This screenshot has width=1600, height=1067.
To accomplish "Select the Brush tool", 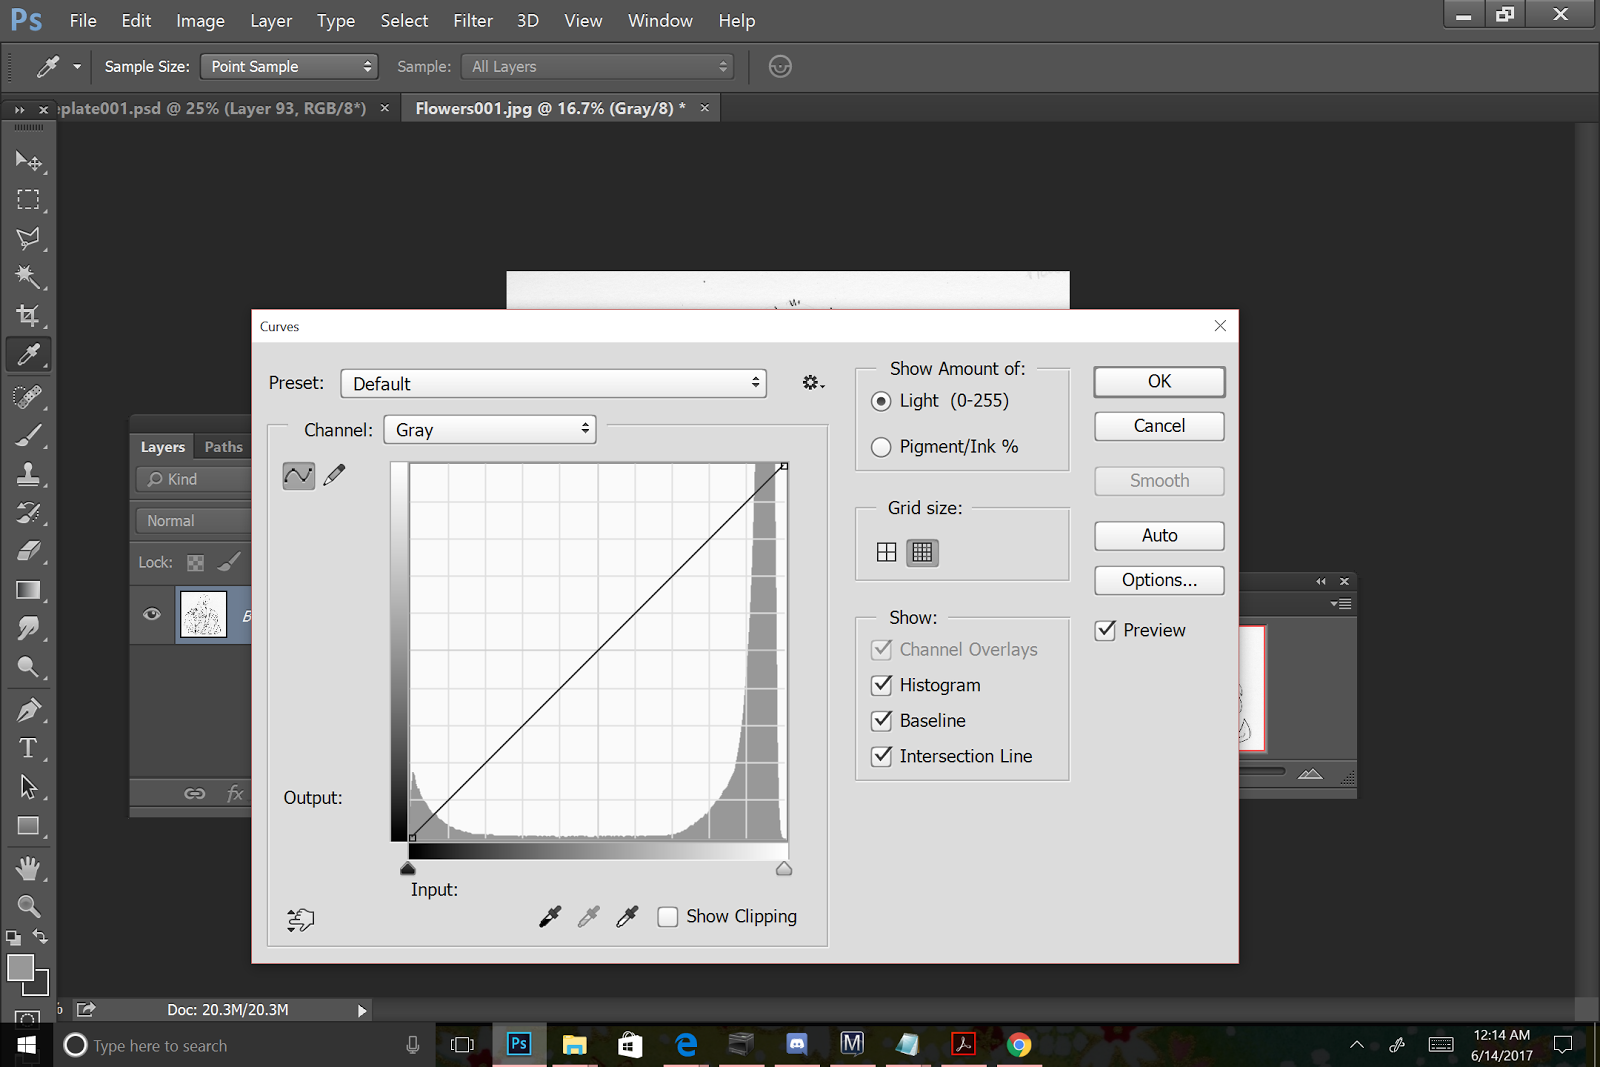I will (x=28, y=436).
